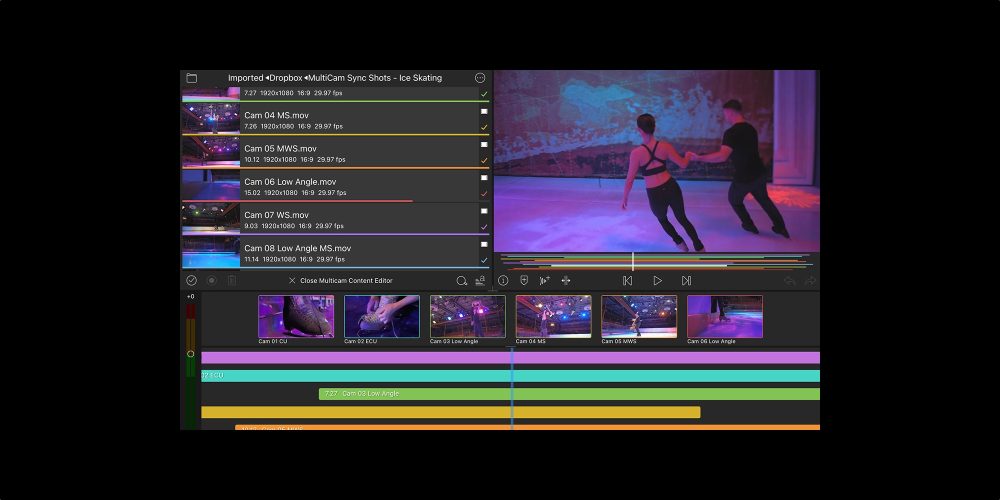Adjust the audio level slider knob
Viewport: 1000px width, 500px height.
[191, 354]
